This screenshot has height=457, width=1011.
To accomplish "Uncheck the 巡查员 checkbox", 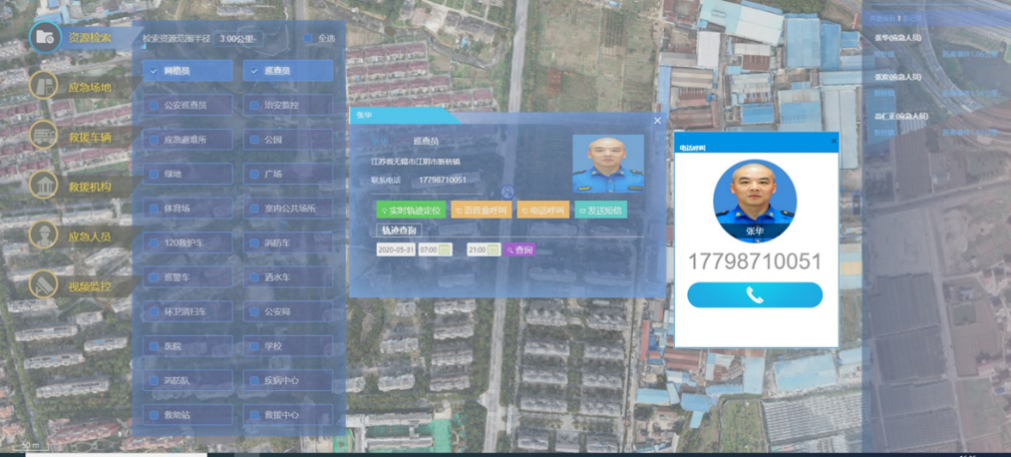I will coord(255,71).
